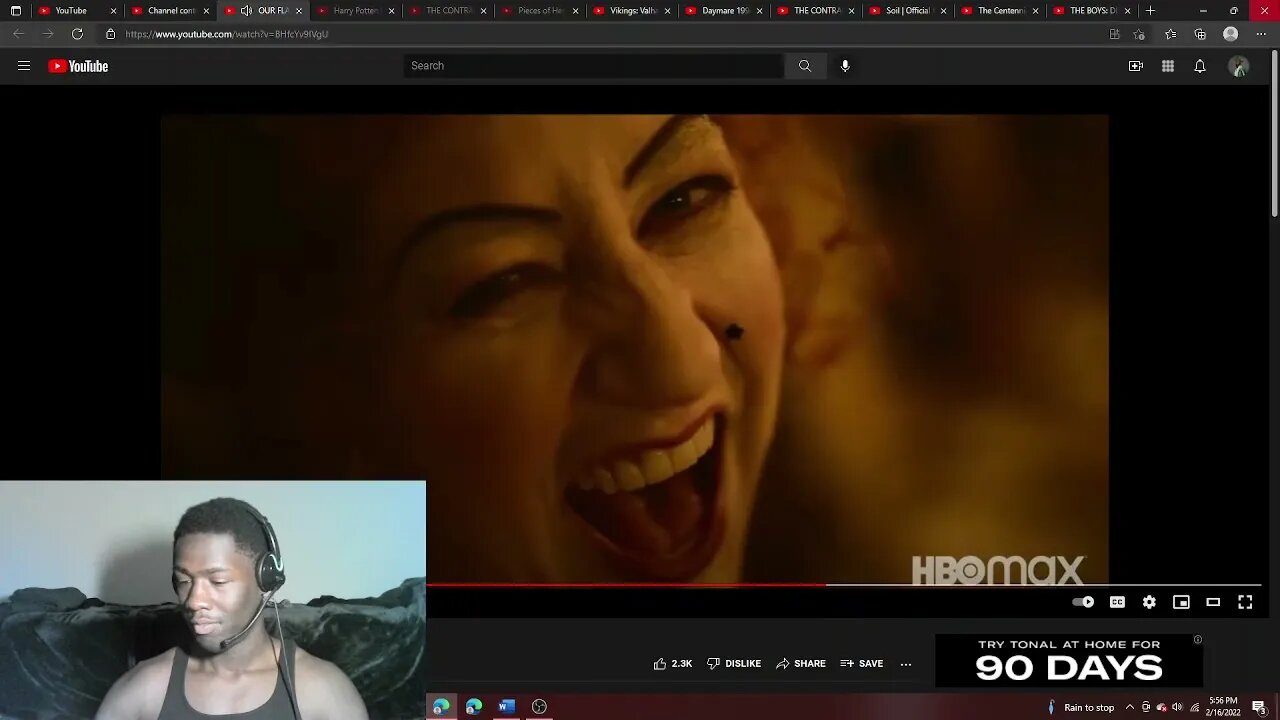
Task: Click the SAVE to playlist button
Action: 861,663
